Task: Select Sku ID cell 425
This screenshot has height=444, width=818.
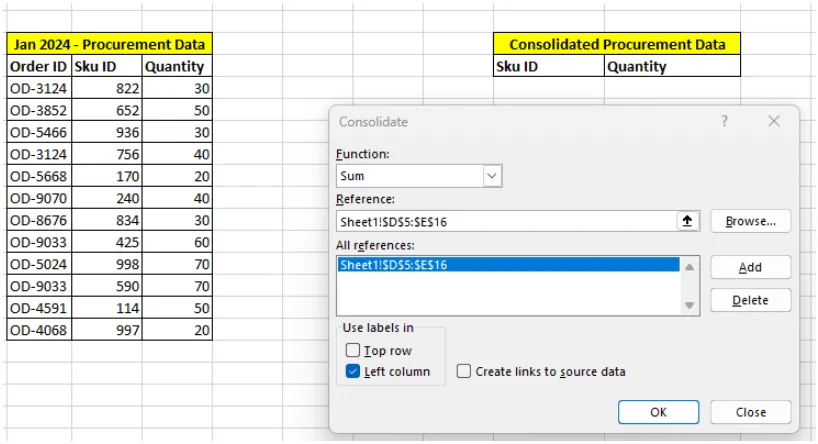Action: click(106, 242)
